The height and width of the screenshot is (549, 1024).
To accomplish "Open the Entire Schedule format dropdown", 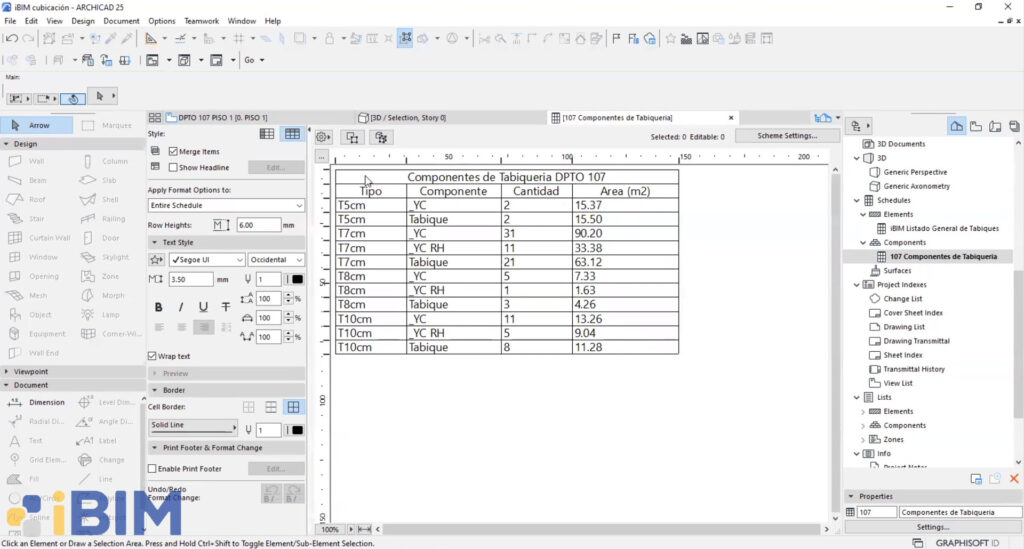I will (226, 205).
